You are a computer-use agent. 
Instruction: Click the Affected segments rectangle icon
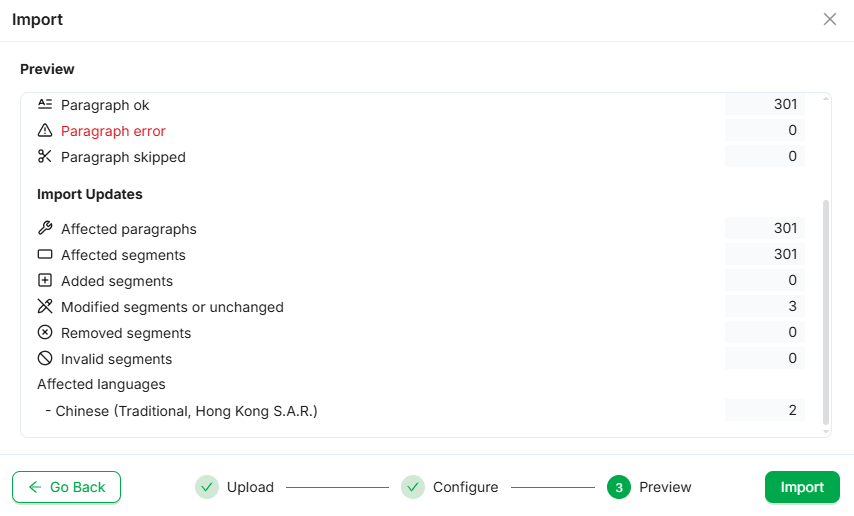[x=44, y=255]
